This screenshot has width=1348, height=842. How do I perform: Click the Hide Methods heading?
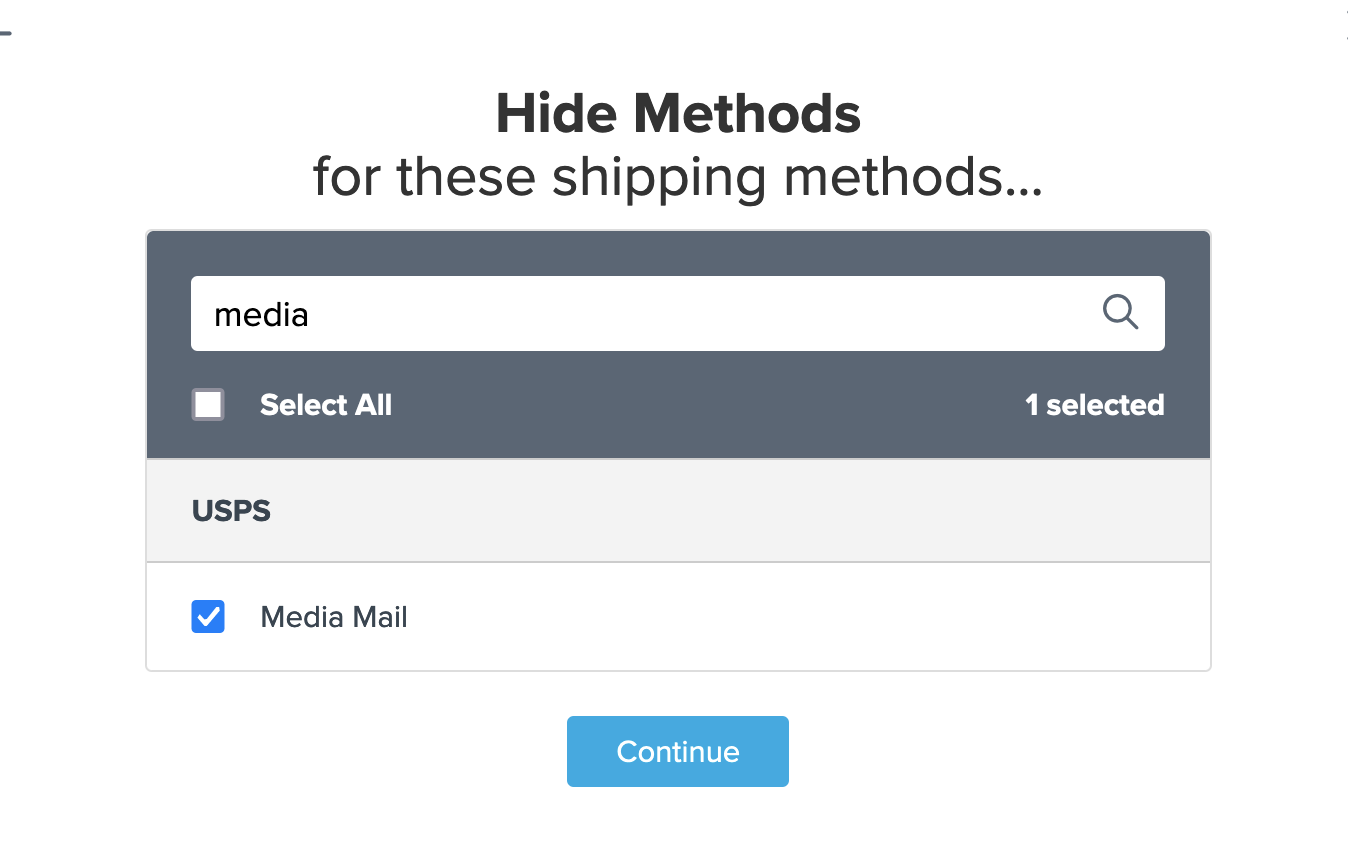click(678, 114)
